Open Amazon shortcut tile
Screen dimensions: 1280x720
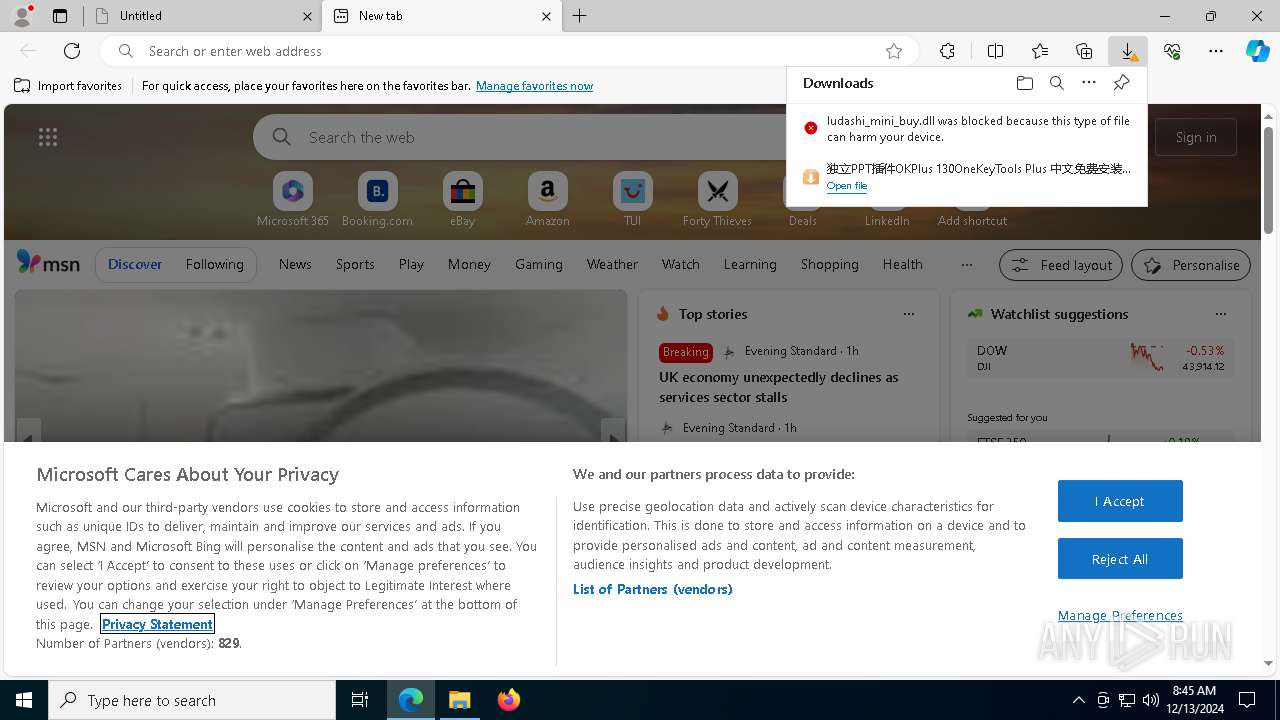tap(547, 199)
